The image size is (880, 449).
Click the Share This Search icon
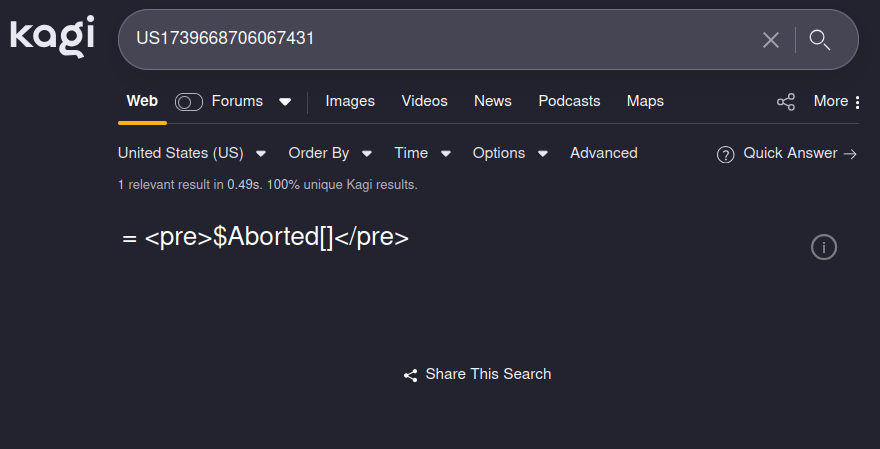tap(410, 375)
